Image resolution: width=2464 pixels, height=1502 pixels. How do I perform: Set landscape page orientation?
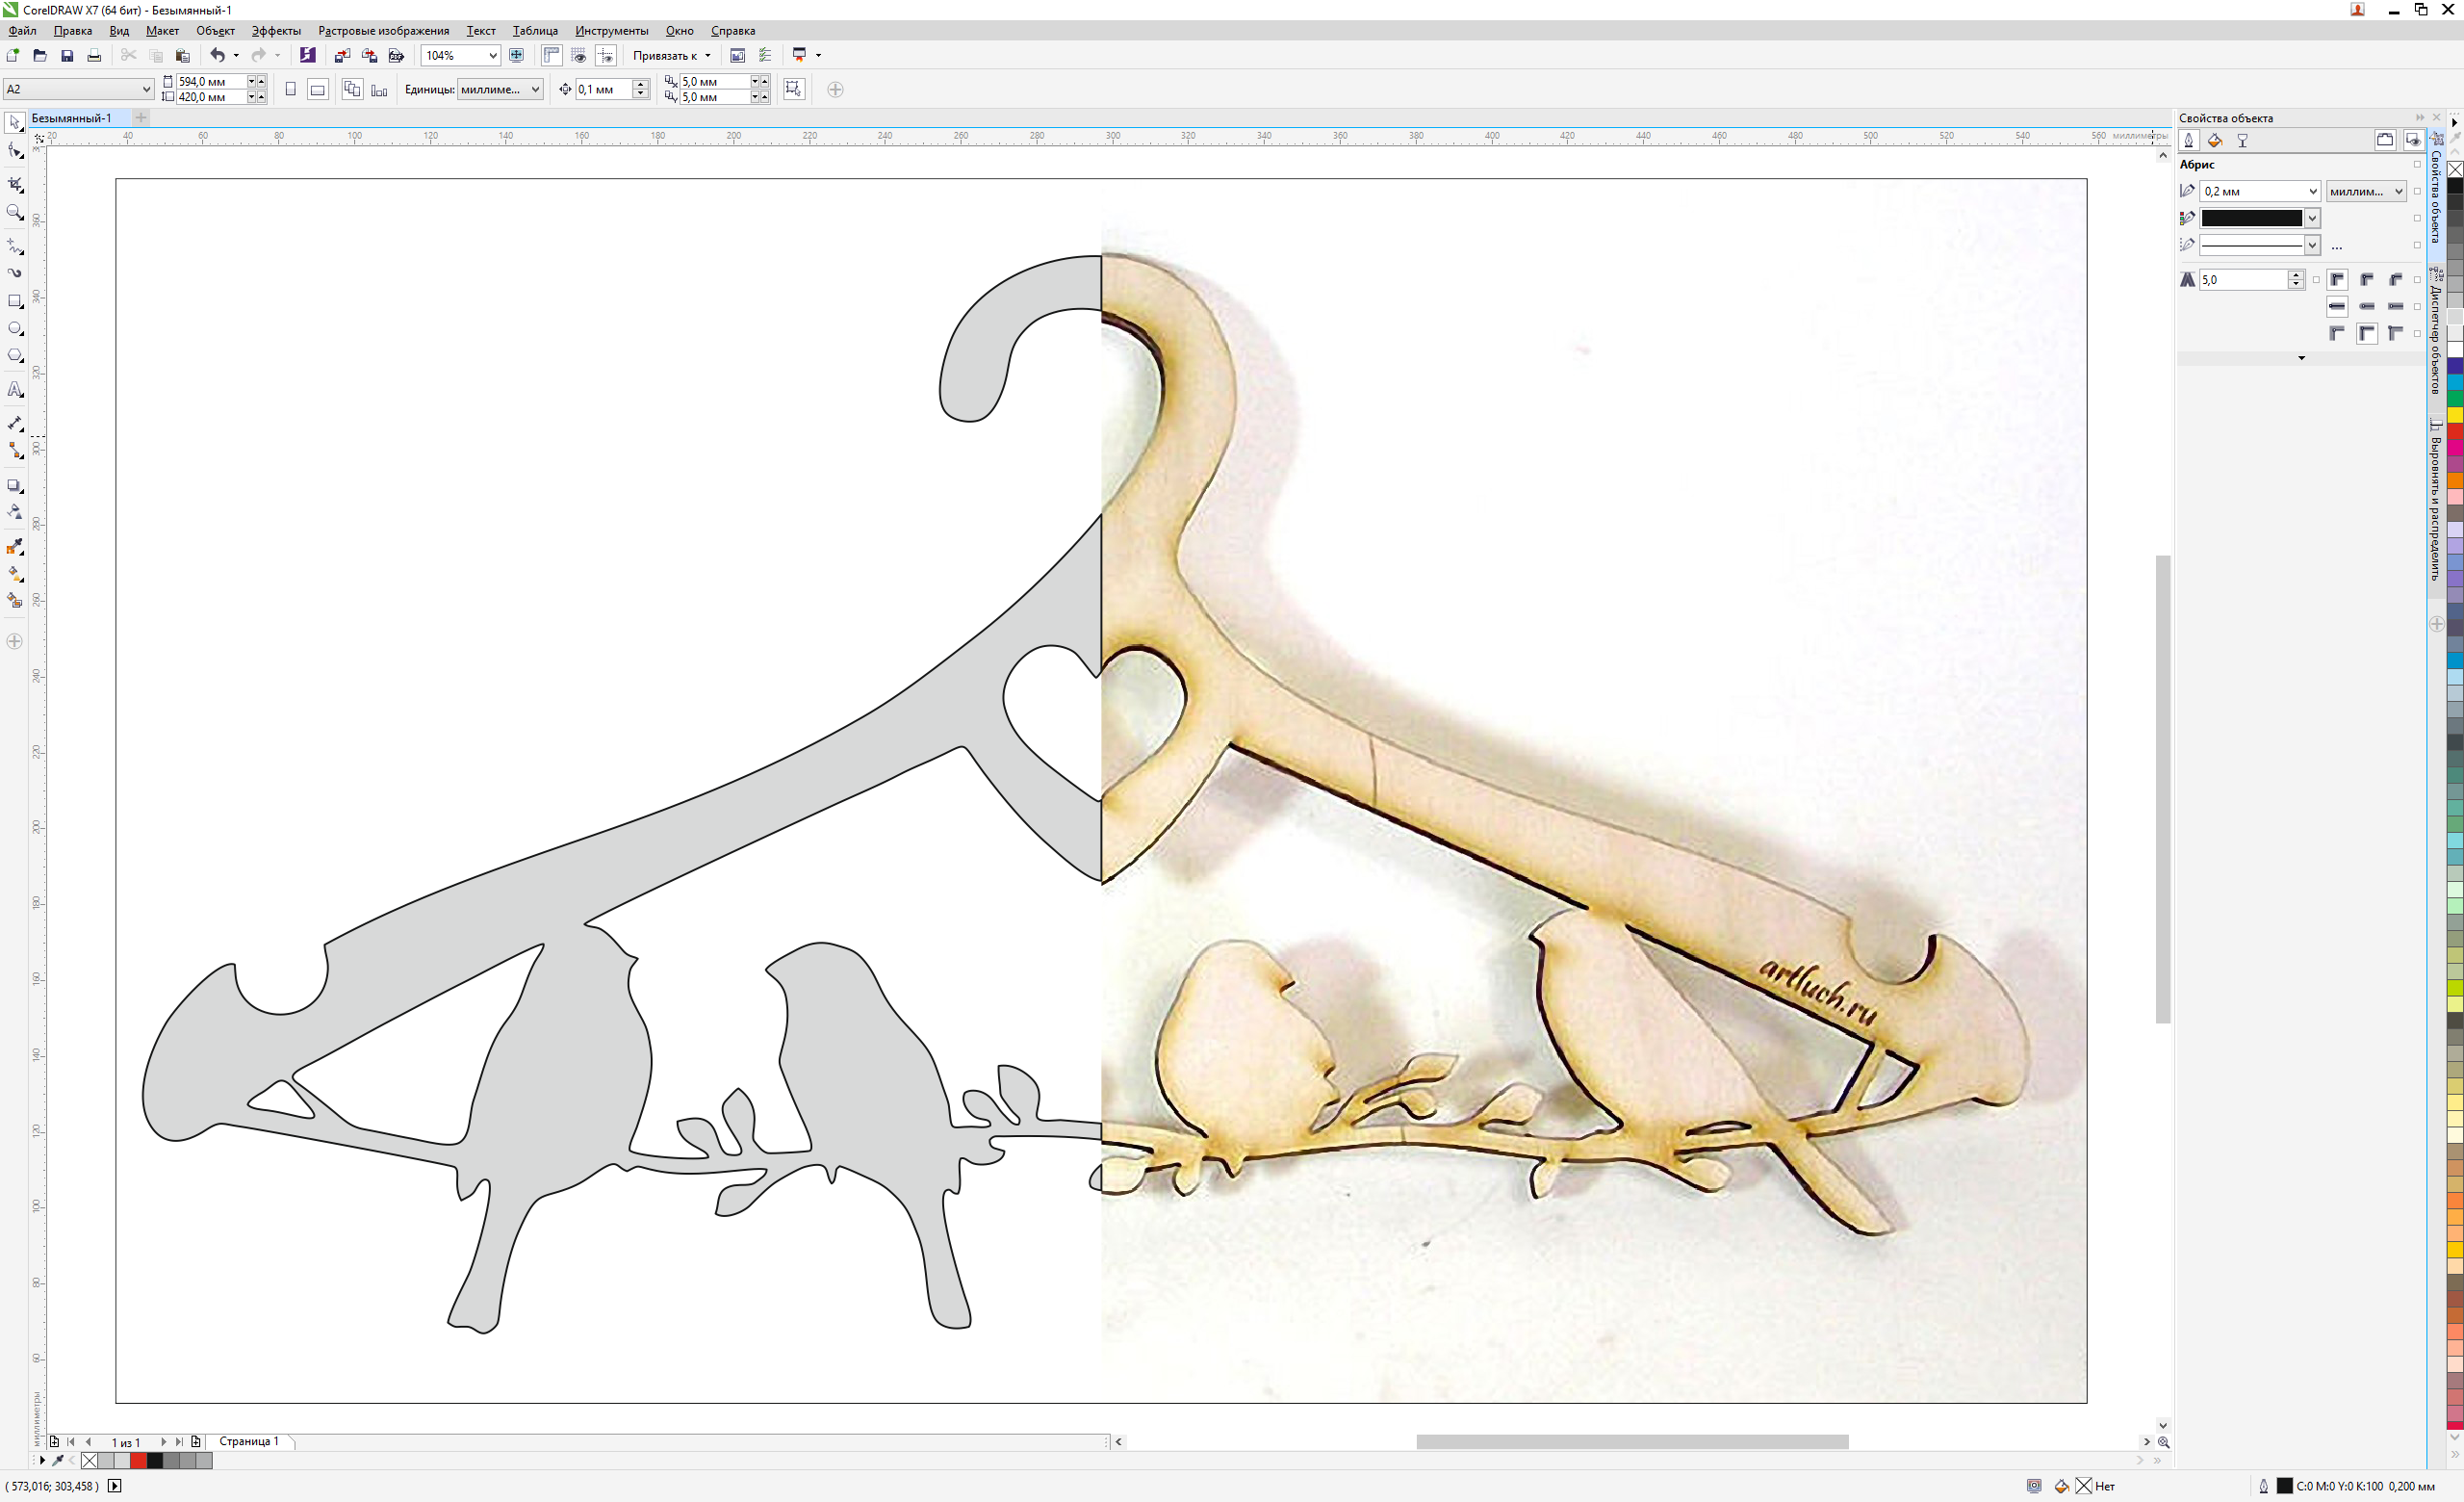point(317,90)
